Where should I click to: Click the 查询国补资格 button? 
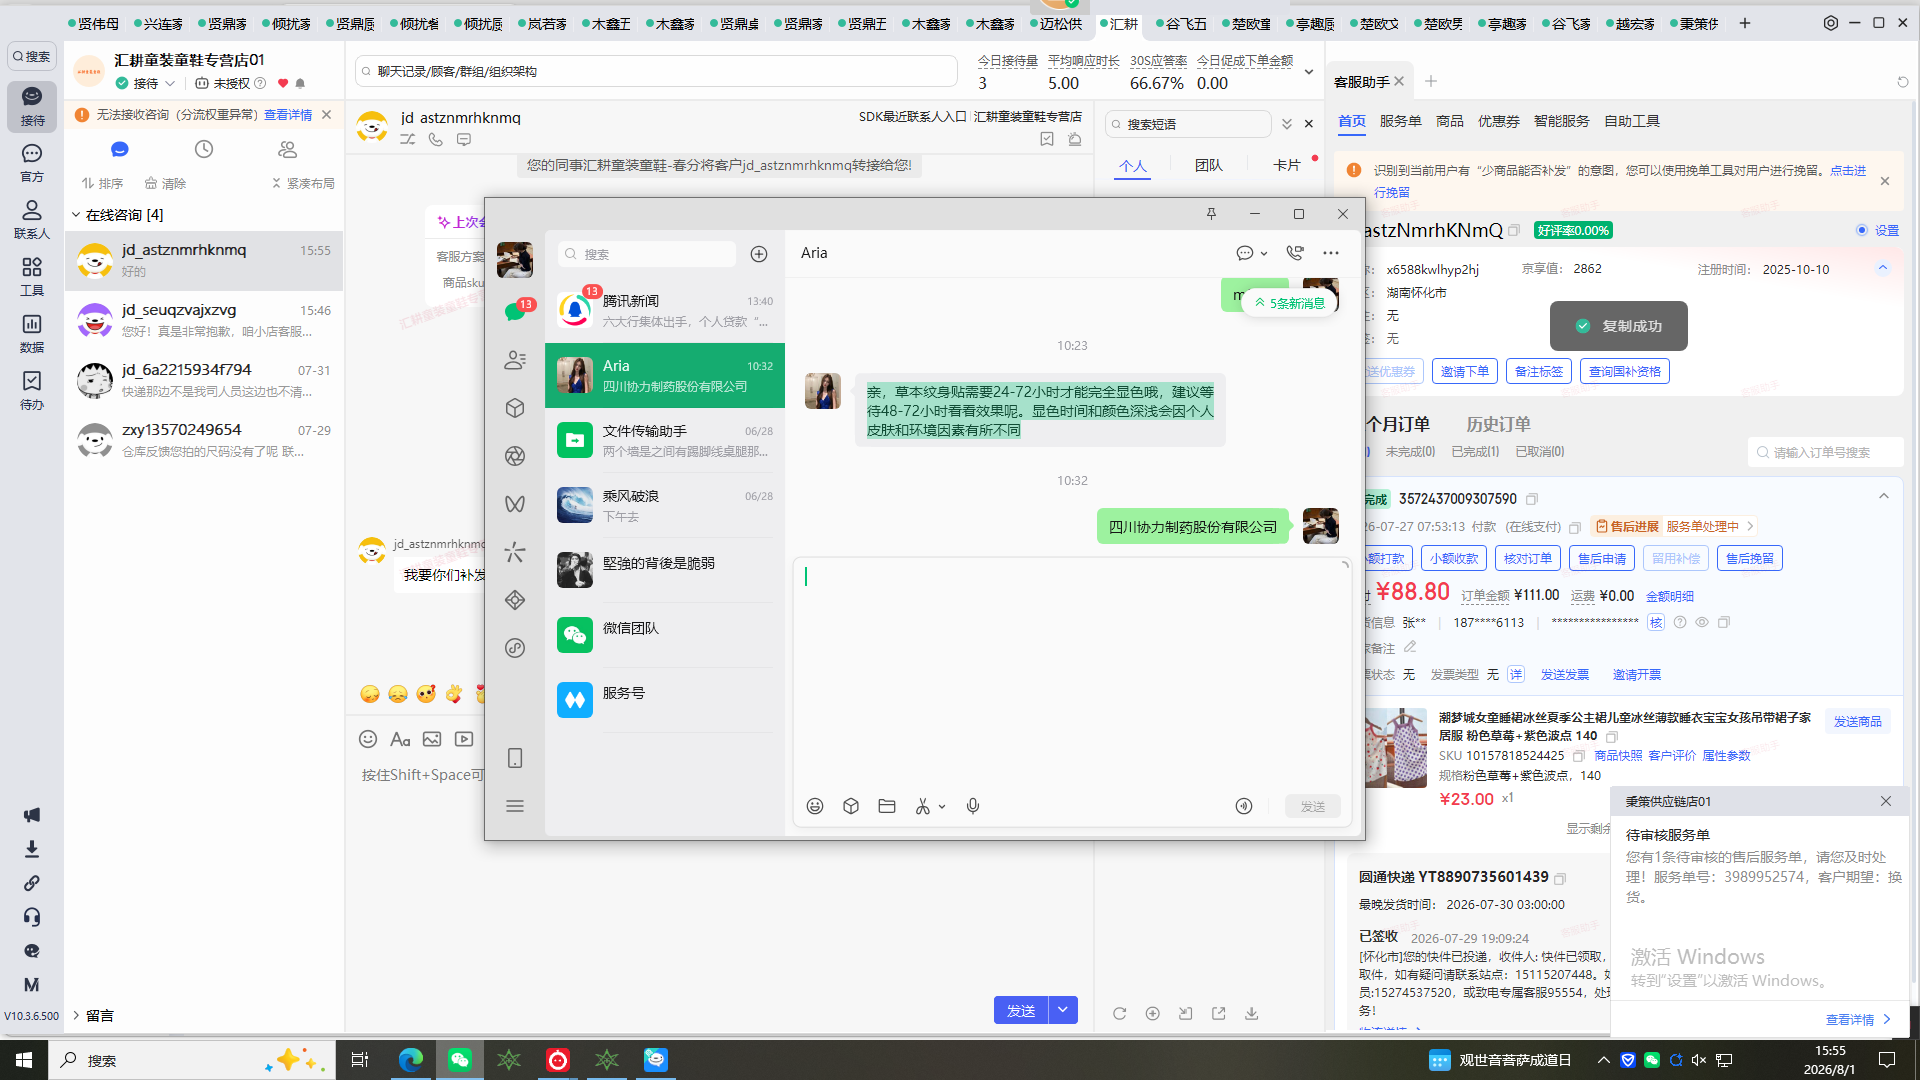tap(1625, 371)
